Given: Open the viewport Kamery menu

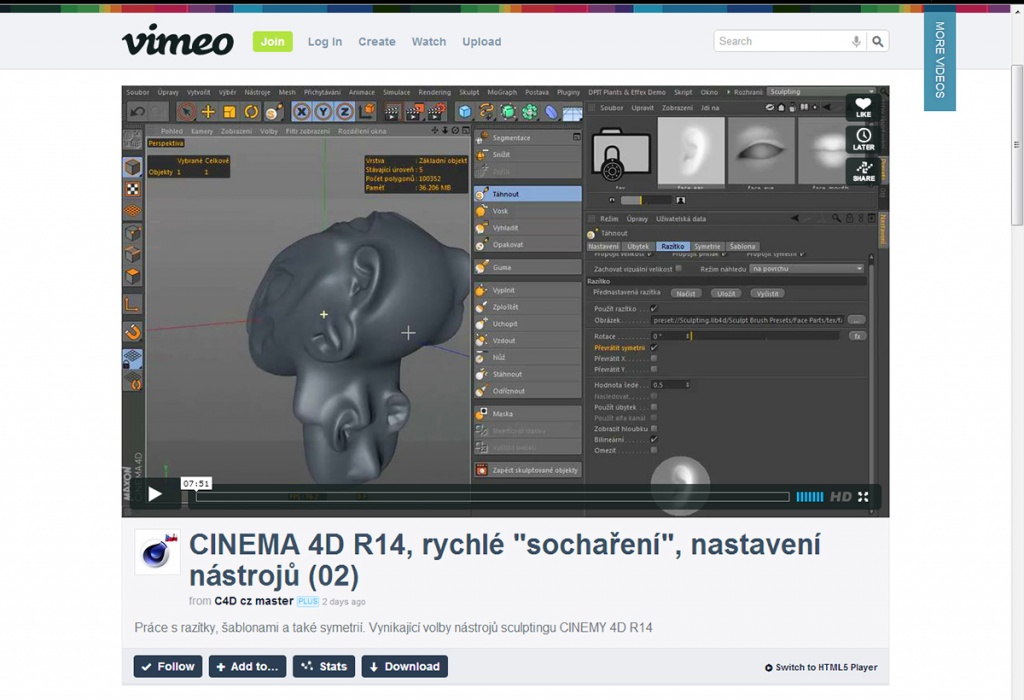Looking at the screenshot, I should 202,131.
